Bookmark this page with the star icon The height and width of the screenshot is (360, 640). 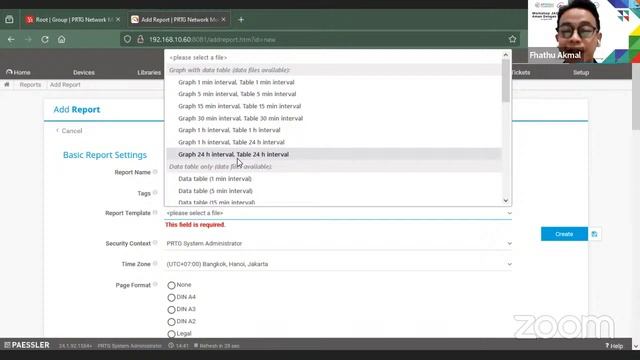(512, 39)
